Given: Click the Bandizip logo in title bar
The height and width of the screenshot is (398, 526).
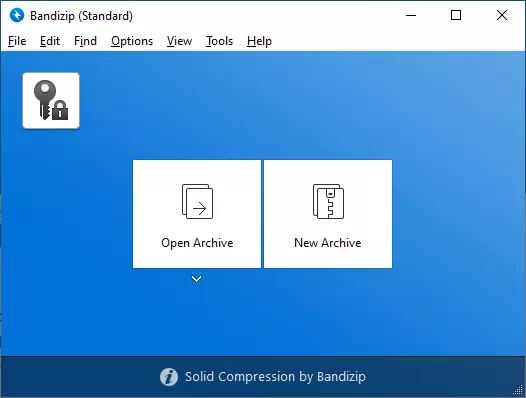Looking at the screenshot, I should coord(17,15).
